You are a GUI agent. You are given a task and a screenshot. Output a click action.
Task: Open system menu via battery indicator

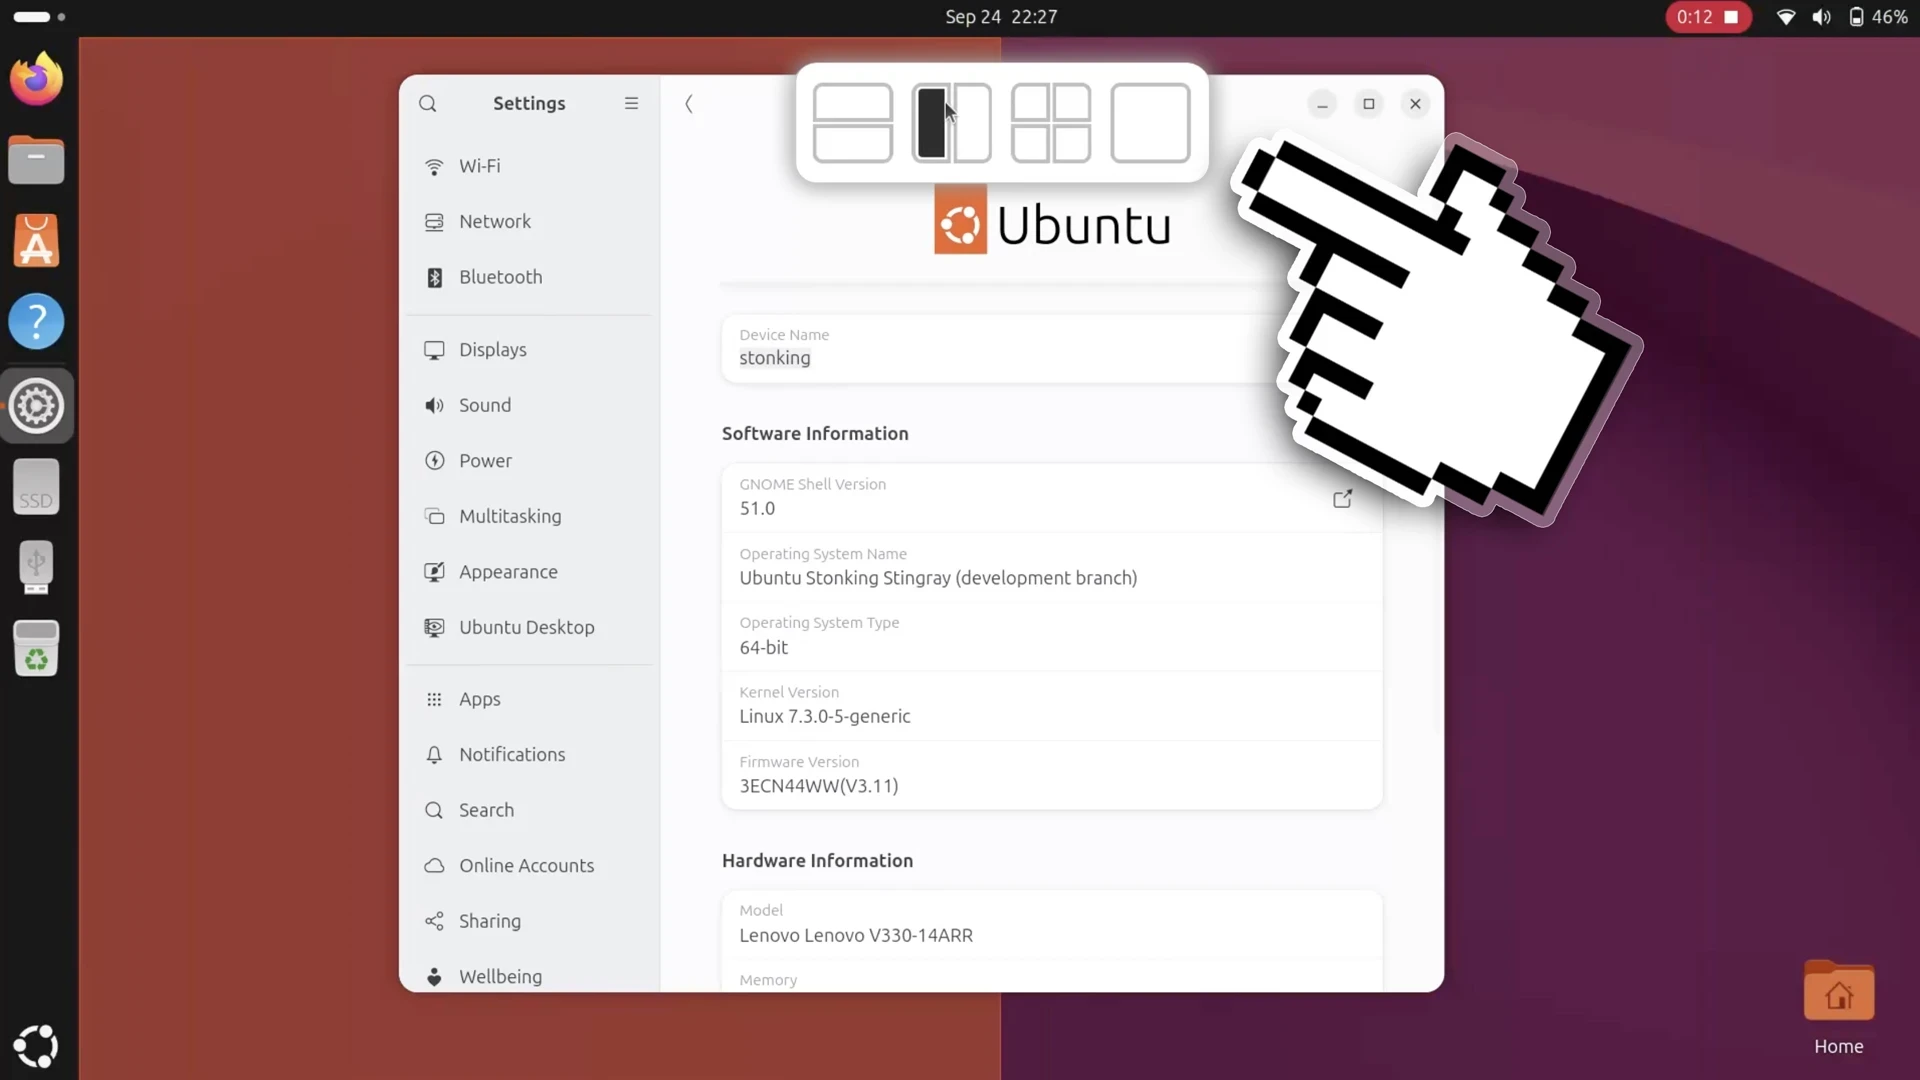coord(1878,17)
